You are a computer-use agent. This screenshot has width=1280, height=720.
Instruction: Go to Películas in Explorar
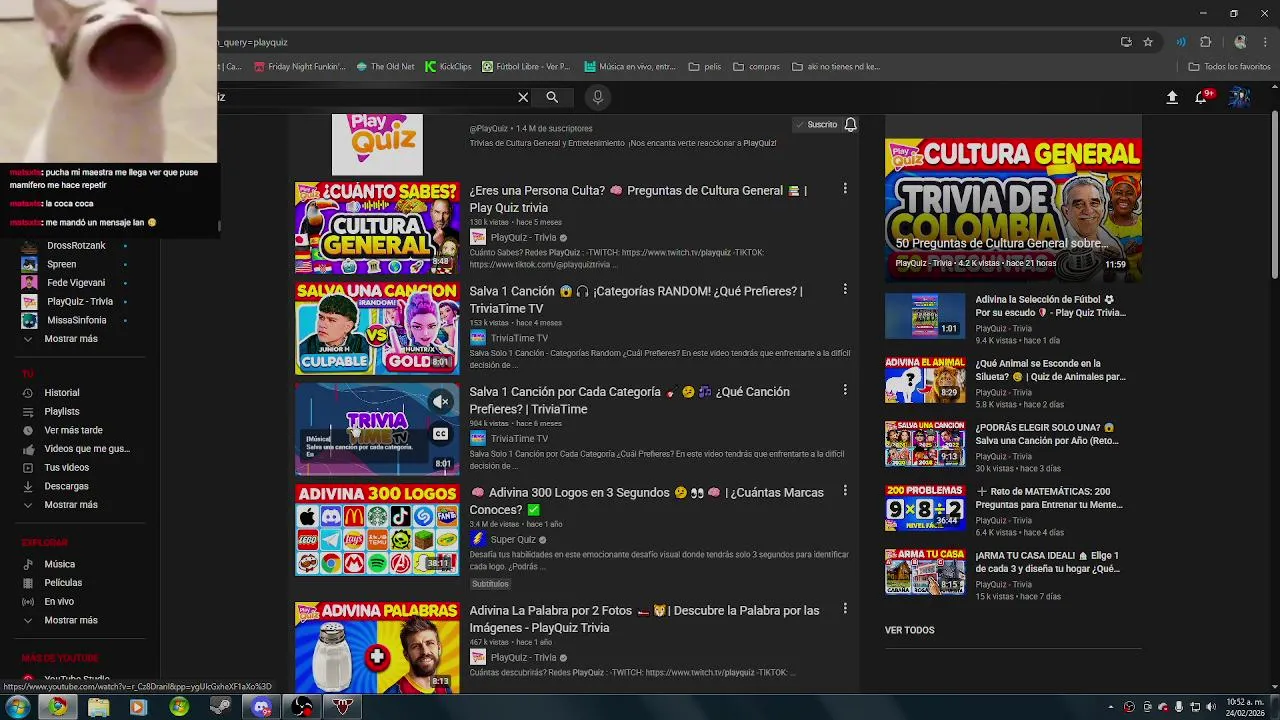[x=61, y=583]
